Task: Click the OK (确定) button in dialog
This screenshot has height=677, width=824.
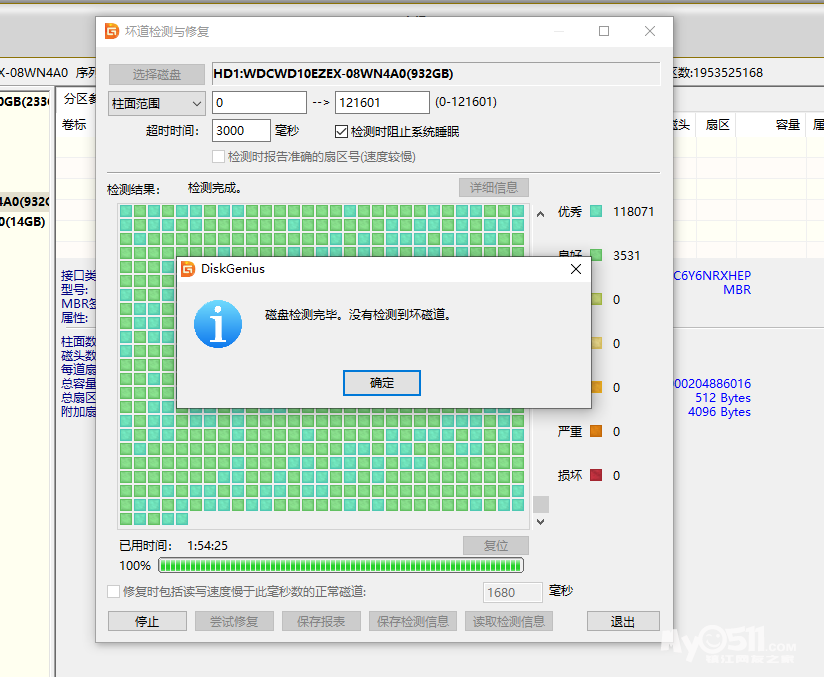Action: tap(381, 383)
